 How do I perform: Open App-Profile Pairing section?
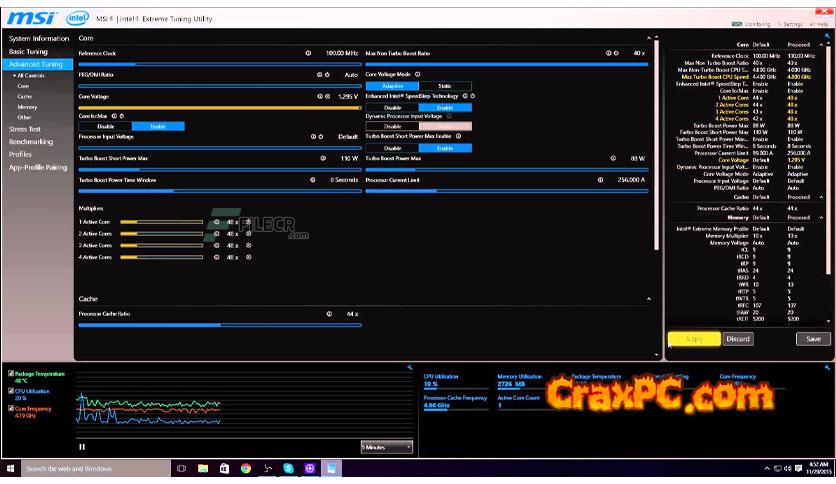point(38,167)
